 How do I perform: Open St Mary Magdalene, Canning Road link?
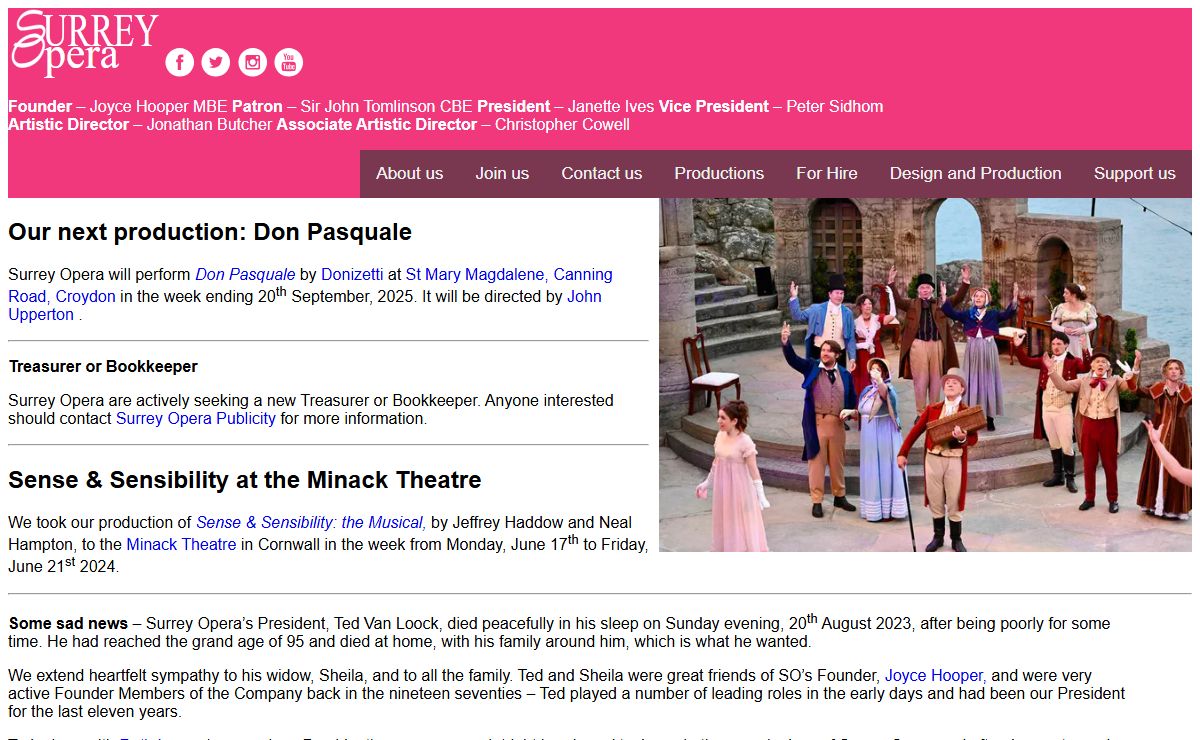pyautogui.click(x=509, y=274)
